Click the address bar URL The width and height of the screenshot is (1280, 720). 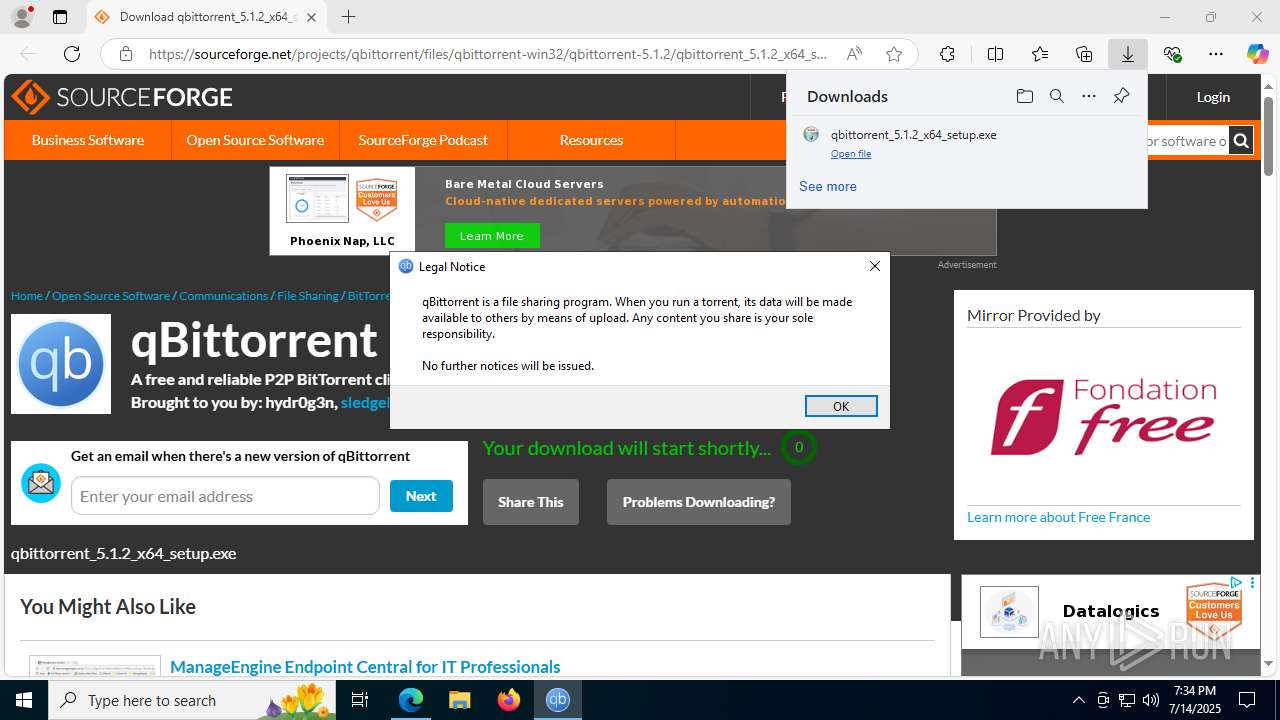[488, 54]
